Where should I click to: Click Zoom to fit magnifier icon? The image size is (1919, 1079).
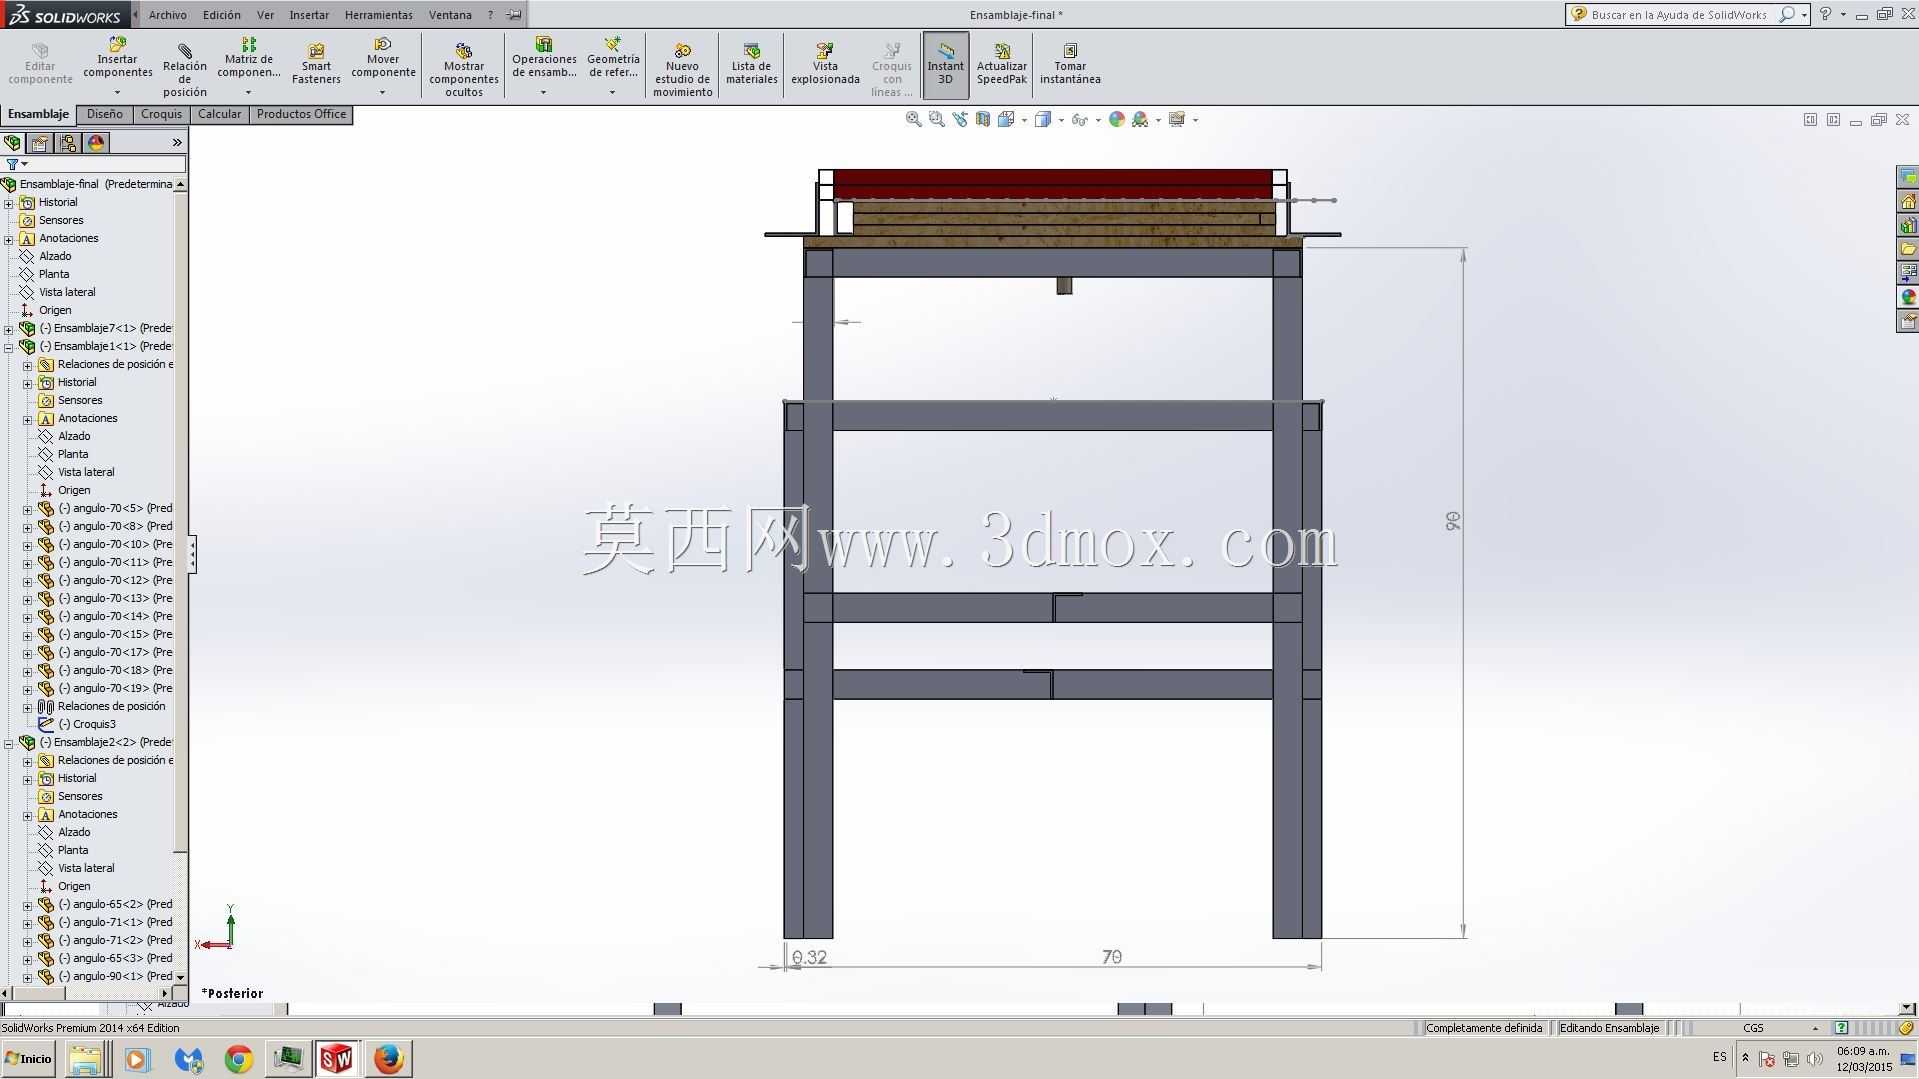tap(913, 119)
